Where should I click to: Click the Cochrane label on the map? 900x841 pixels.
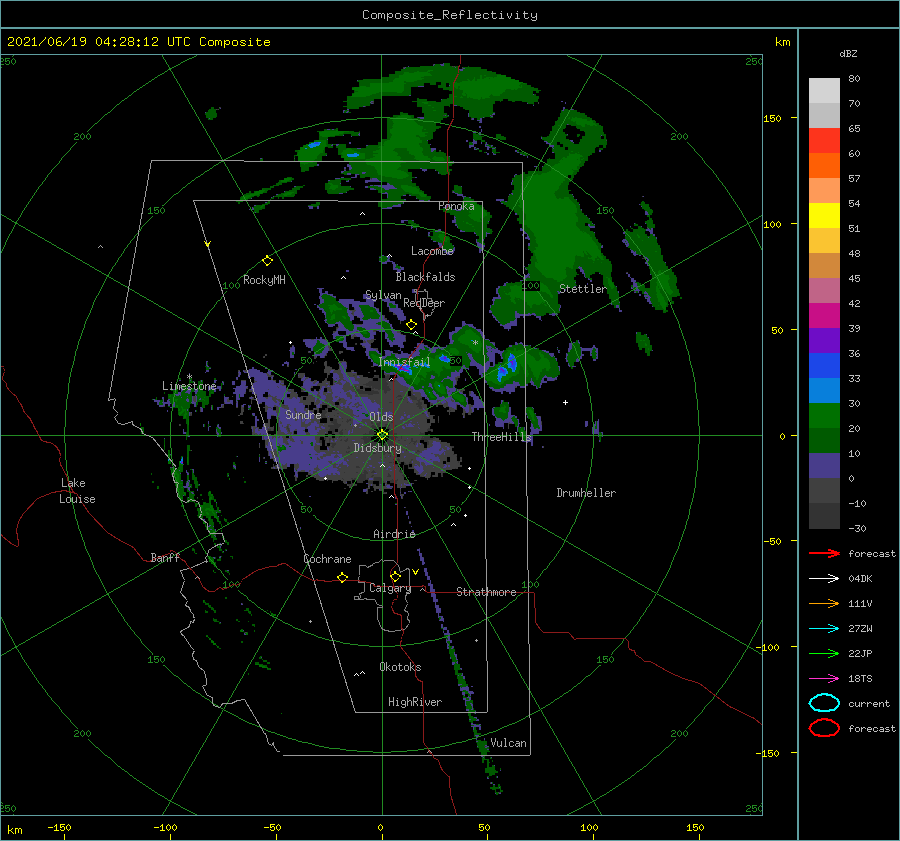pyautogui.click(x=327, y=559)
